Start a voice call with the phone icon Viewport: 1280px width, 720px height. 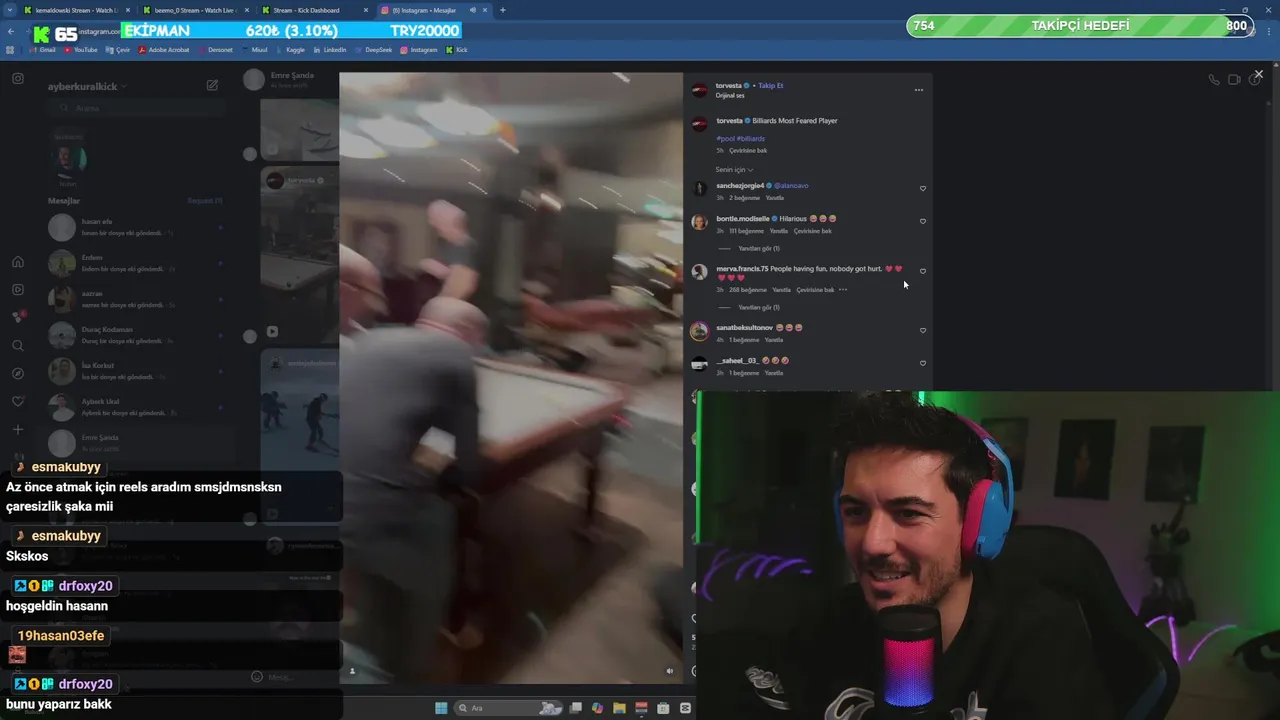click(x=1214, y=80)
